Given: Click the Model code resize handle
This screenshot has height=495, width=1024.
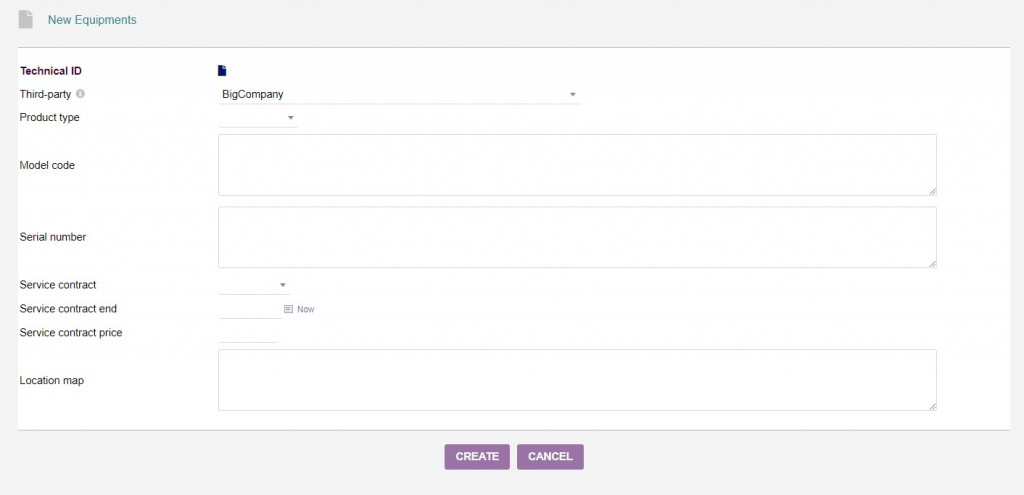Looking at the screenshot, I should tap(932, 191).
